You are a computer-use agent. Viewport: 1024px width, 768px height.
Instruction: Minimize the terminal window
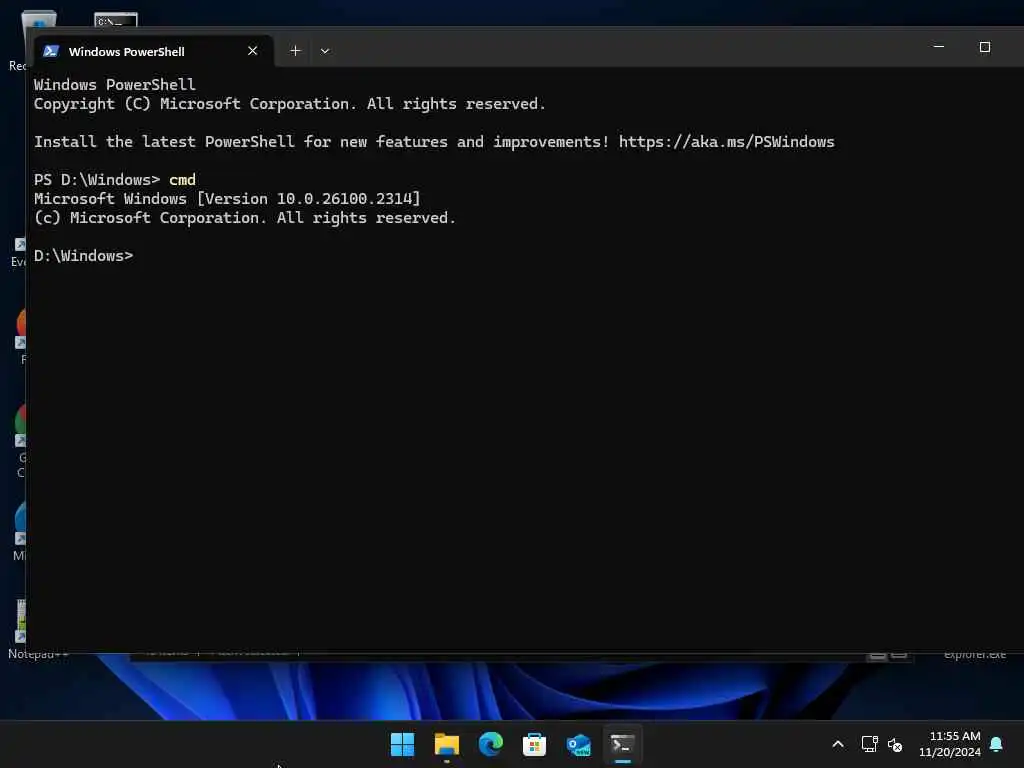939,47
